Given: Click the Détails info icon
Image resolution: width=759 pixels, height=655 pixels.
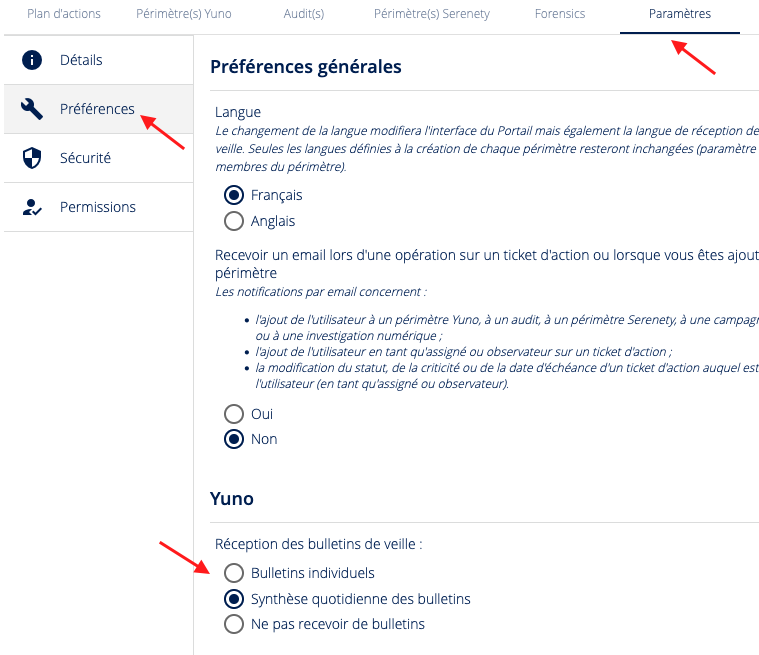Looking at the screenshot, I should (32, 60).
